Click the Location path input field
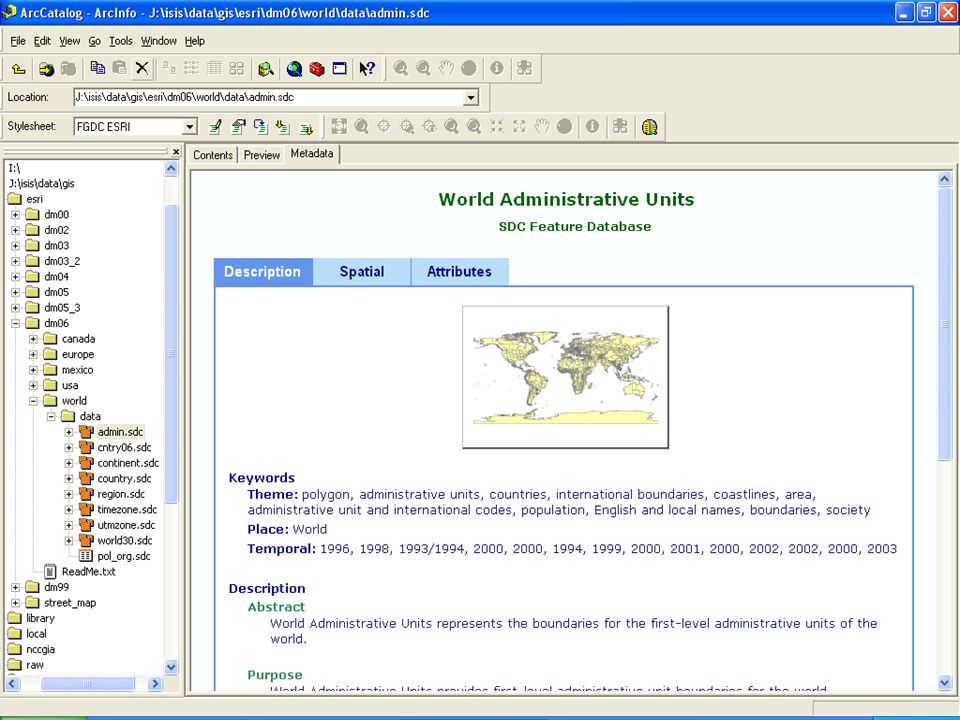 click(269, 97)
